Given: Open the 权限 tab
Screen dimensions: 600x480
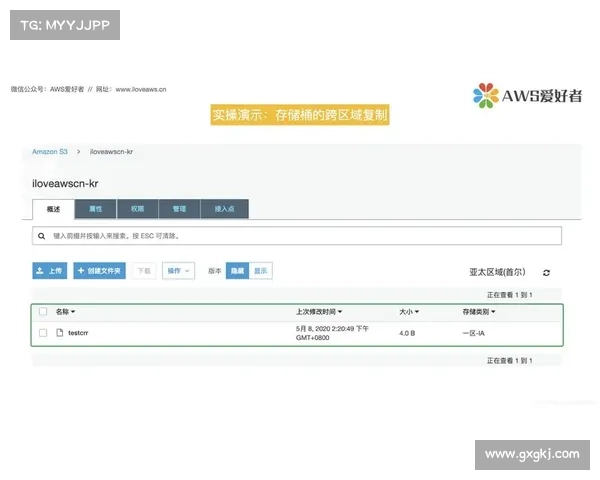Looking at the screenshot, I should [x=137, y=209].
